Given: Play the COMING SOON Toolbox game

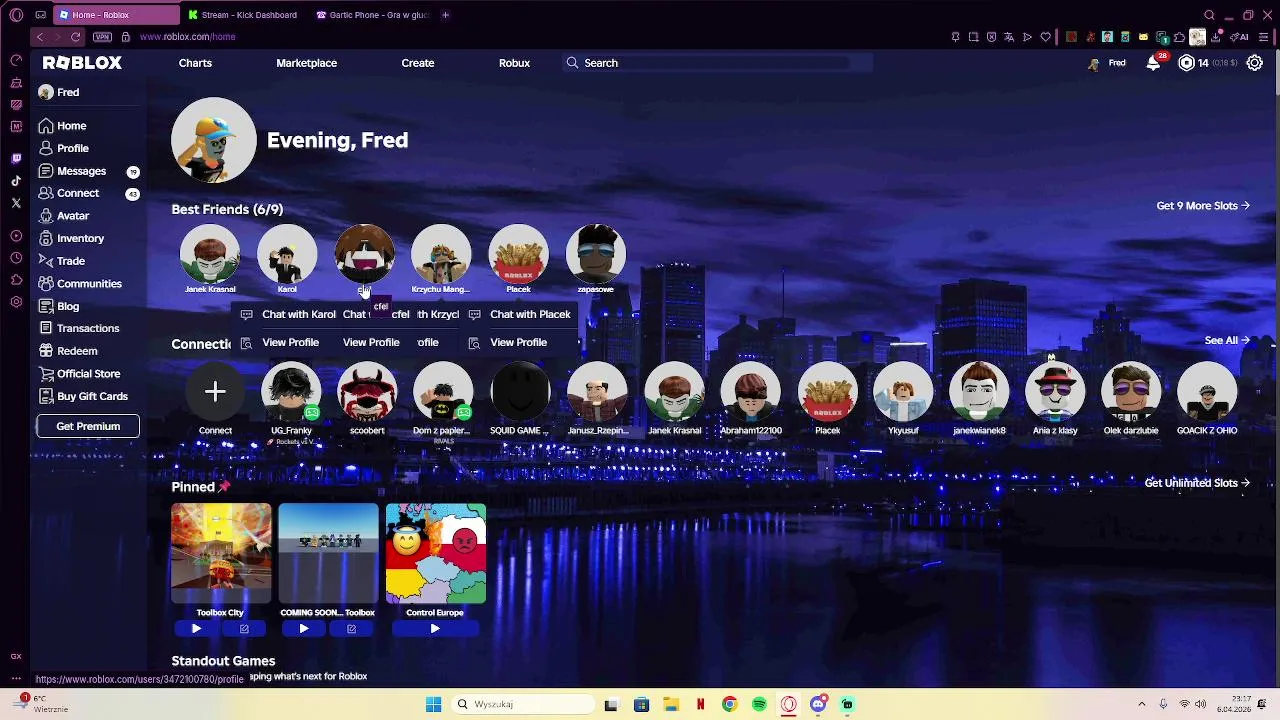Looking at the screenshot, I should tap(303, 629).
